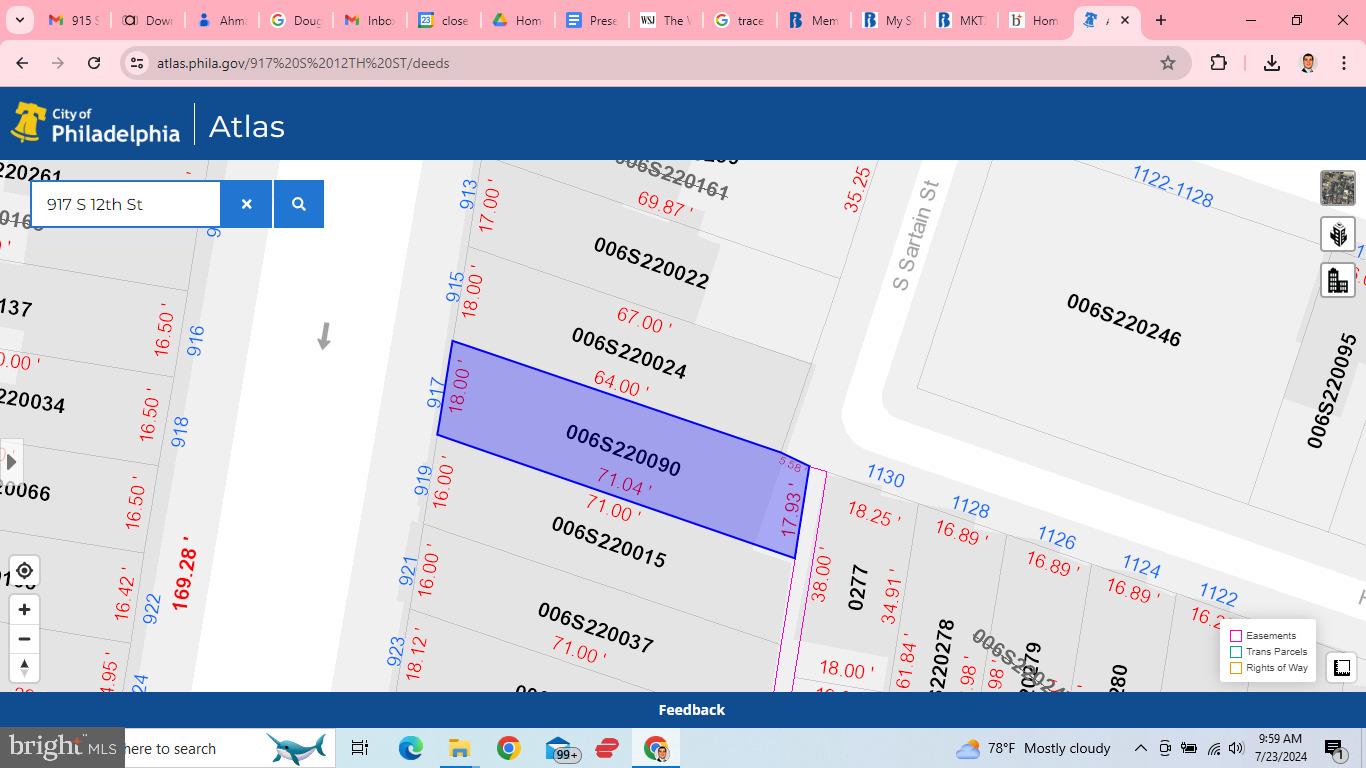Expand the collapsed left side panel
This screenshot has width=1366, height=768.
pyautogui.click(x=11, y=462)
